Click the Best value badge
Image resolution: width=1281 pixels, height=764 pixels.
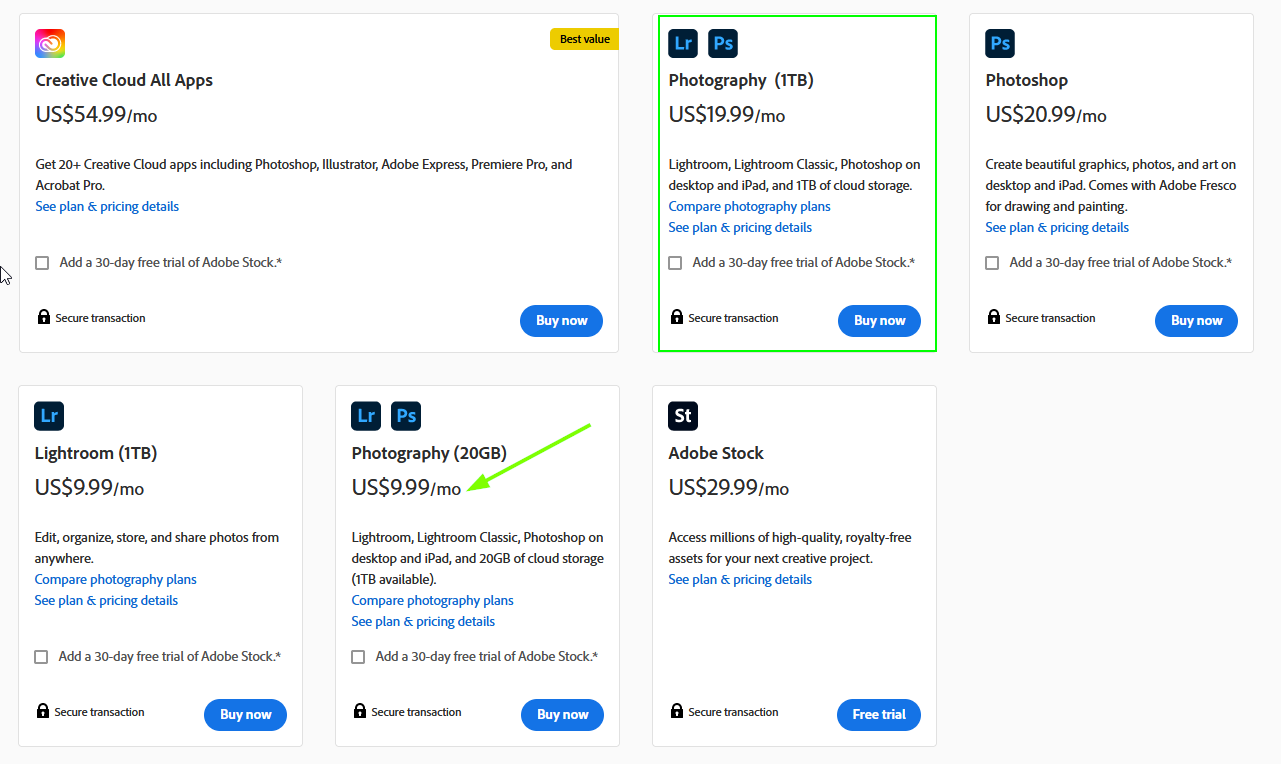pyautogui.click(x=584, y=38)
